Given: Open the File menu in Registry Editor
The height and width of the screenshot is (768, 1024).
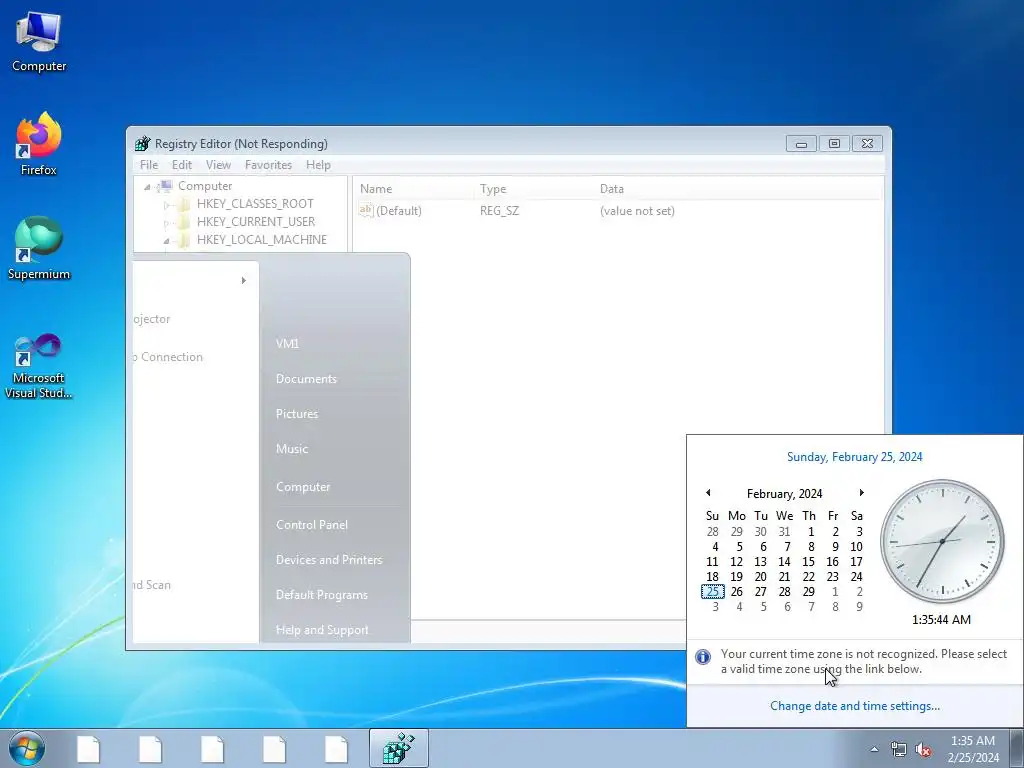Looking at the screenshot, I should 149,165.
